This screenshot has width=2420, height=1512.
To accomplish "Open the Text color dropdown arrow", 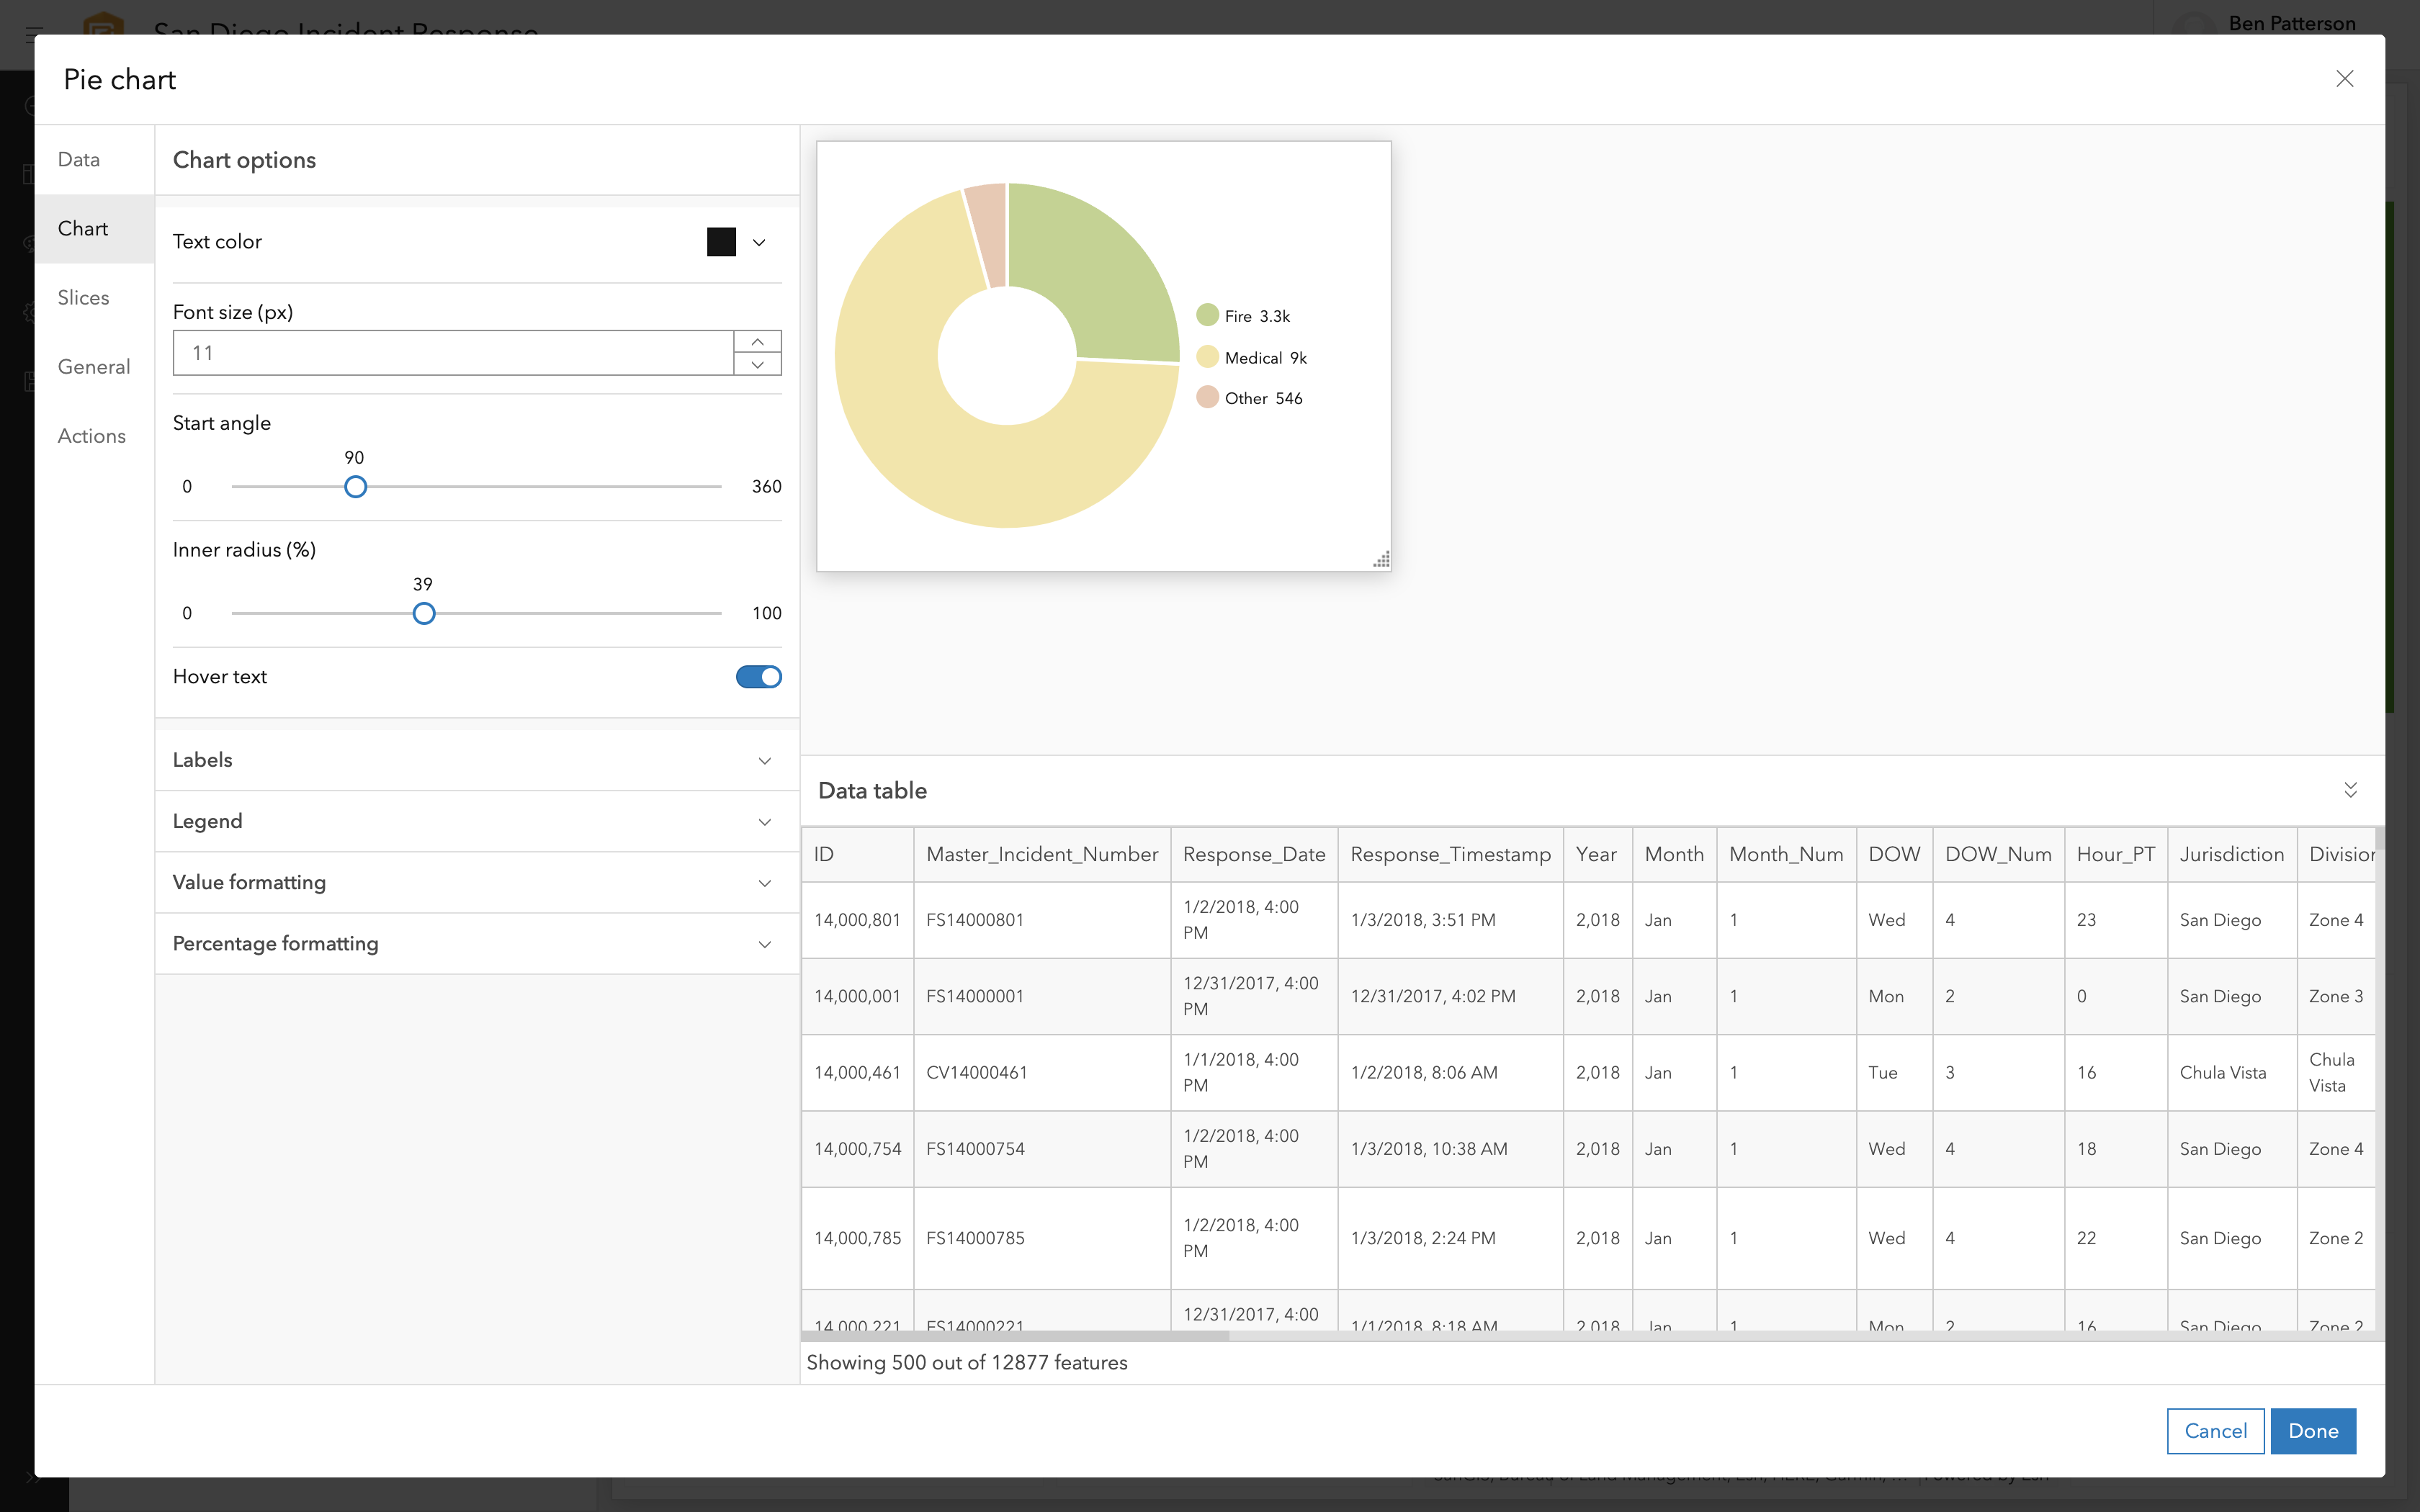I will click(759, 242).
